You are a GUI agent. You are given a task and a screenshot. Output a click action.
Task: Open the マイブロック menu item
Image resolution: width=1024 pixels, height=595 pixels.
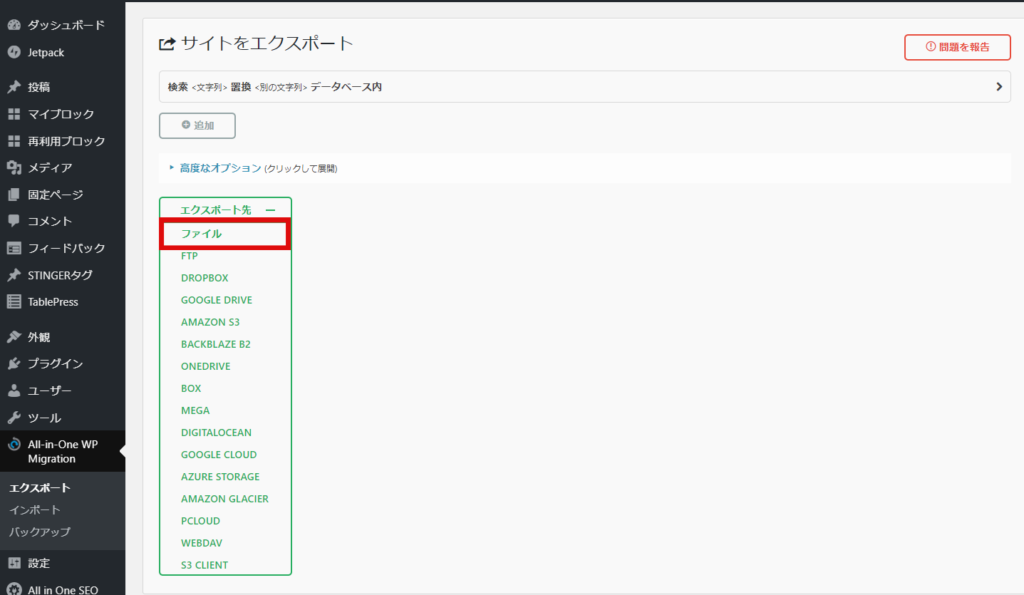pyautogui.click(x=63, y=114)
